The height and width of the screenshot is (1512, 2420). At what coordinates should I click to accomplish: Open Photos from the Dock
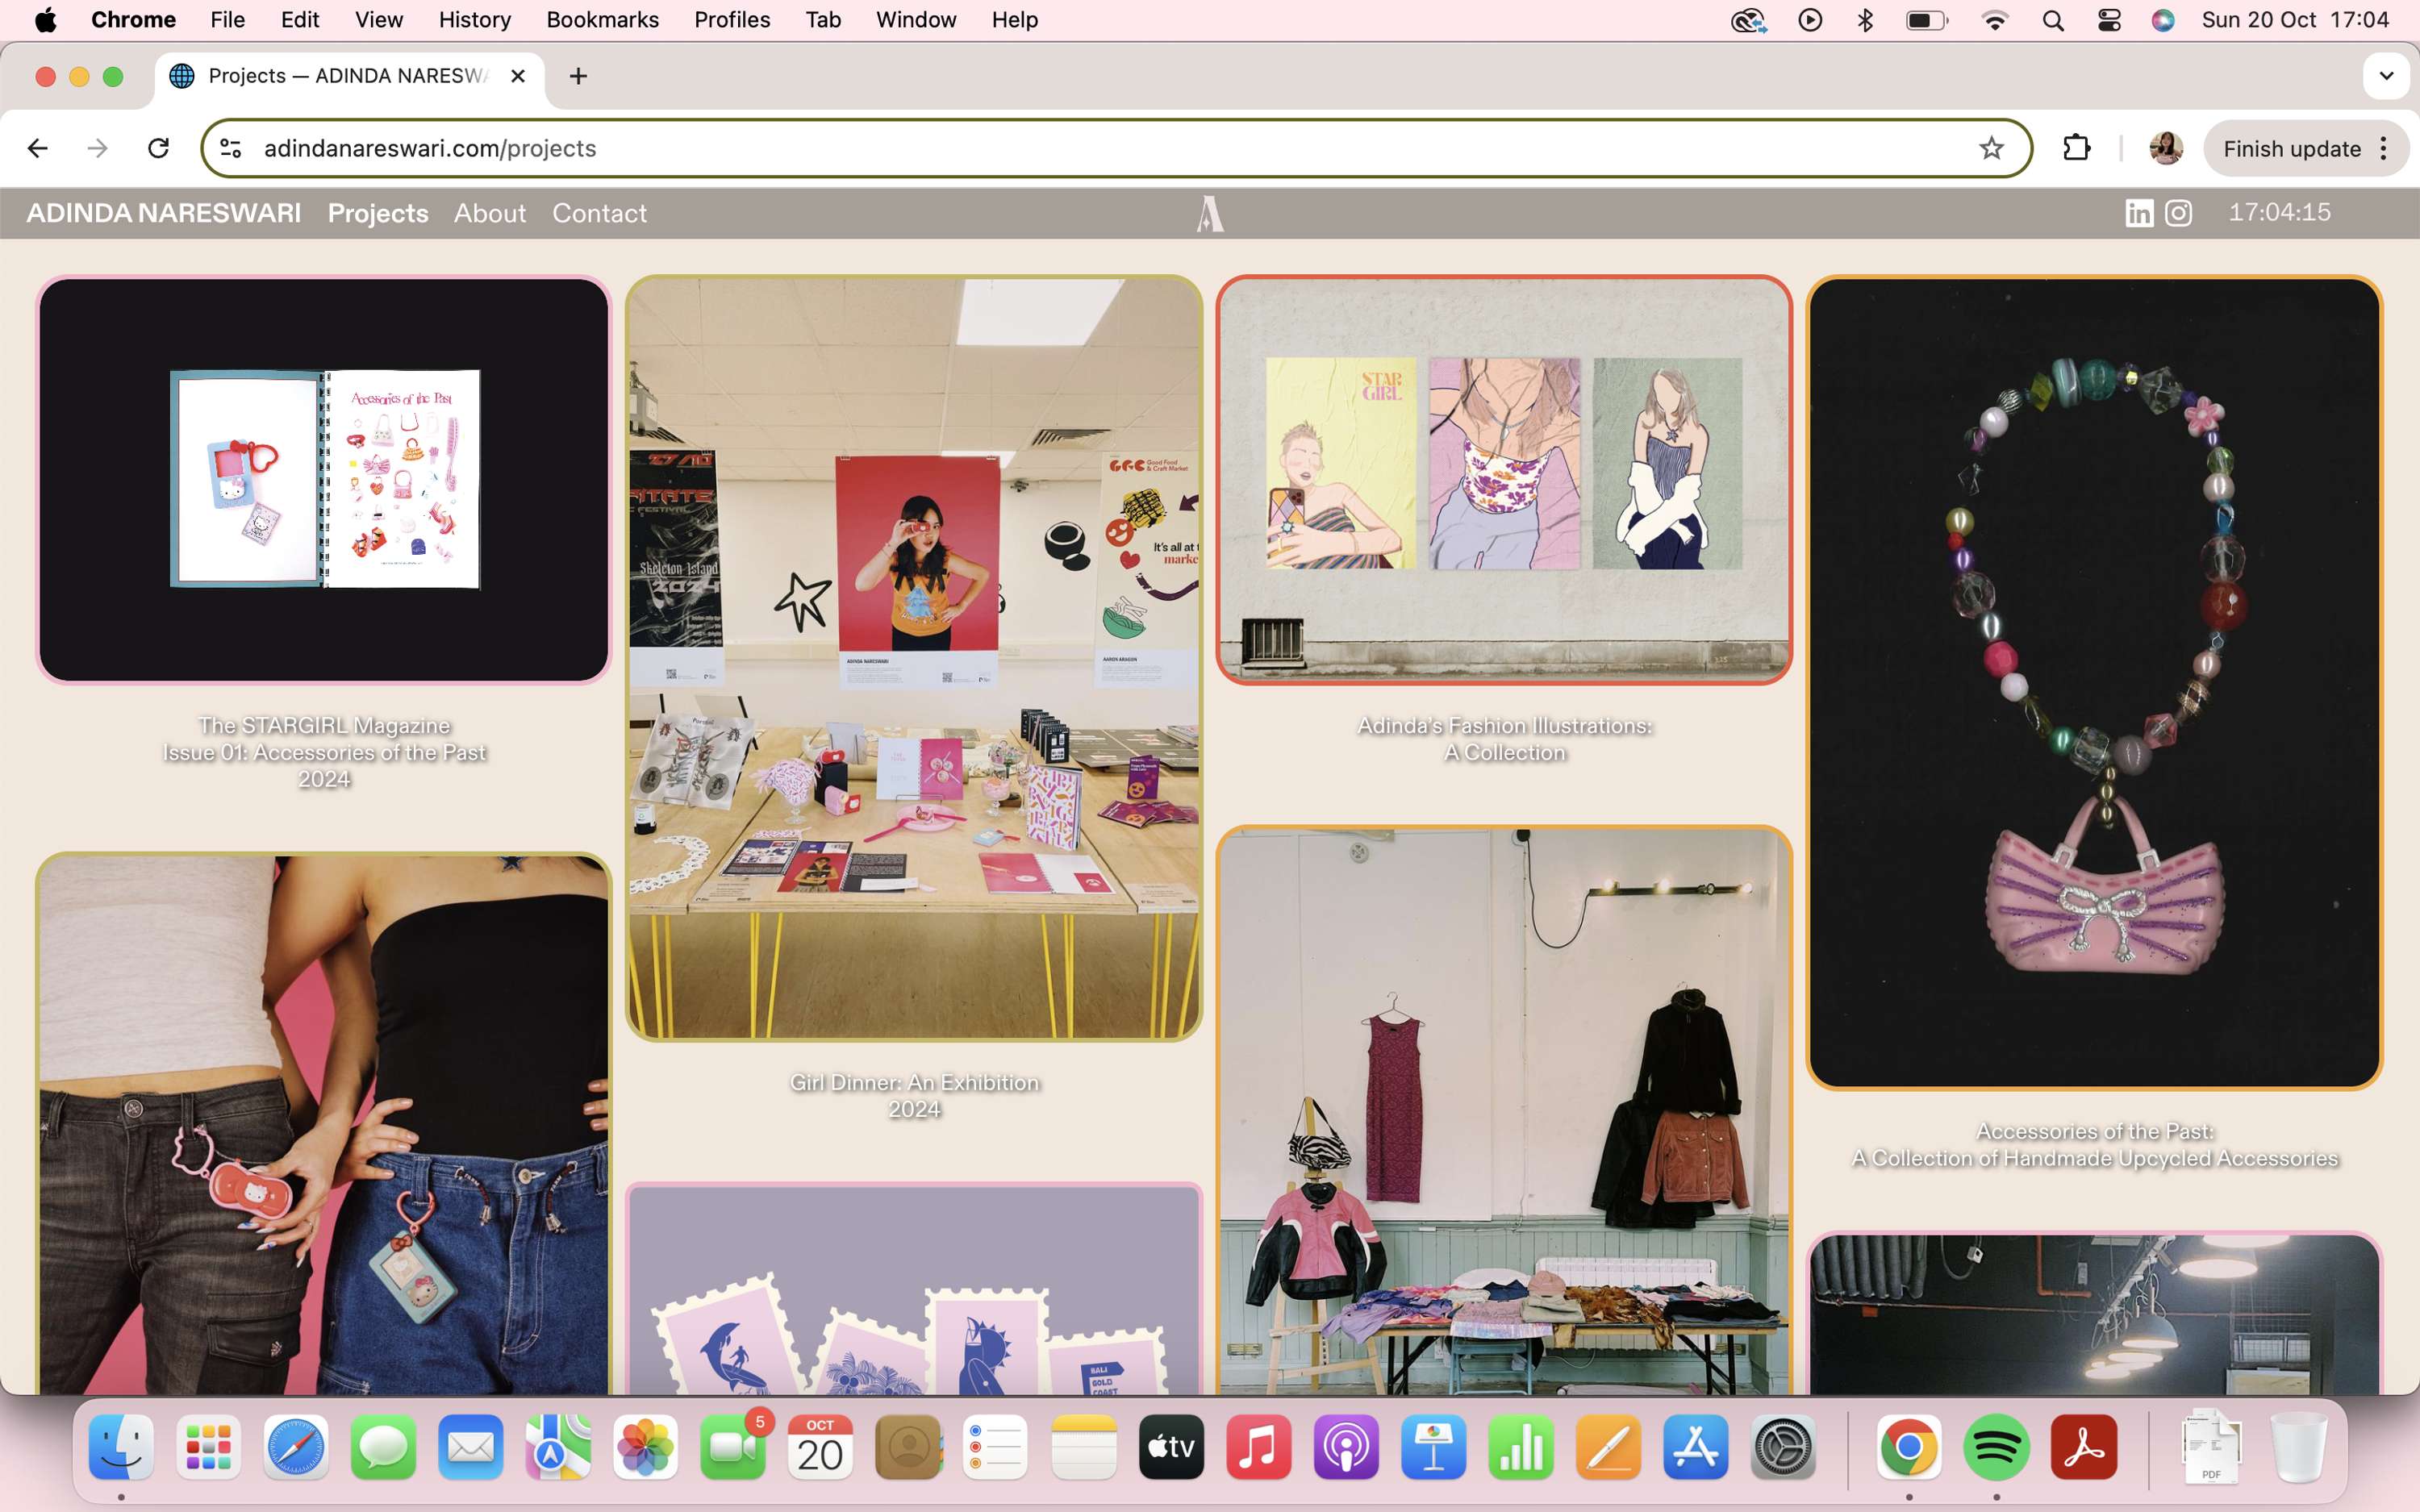coord(645,1447)
